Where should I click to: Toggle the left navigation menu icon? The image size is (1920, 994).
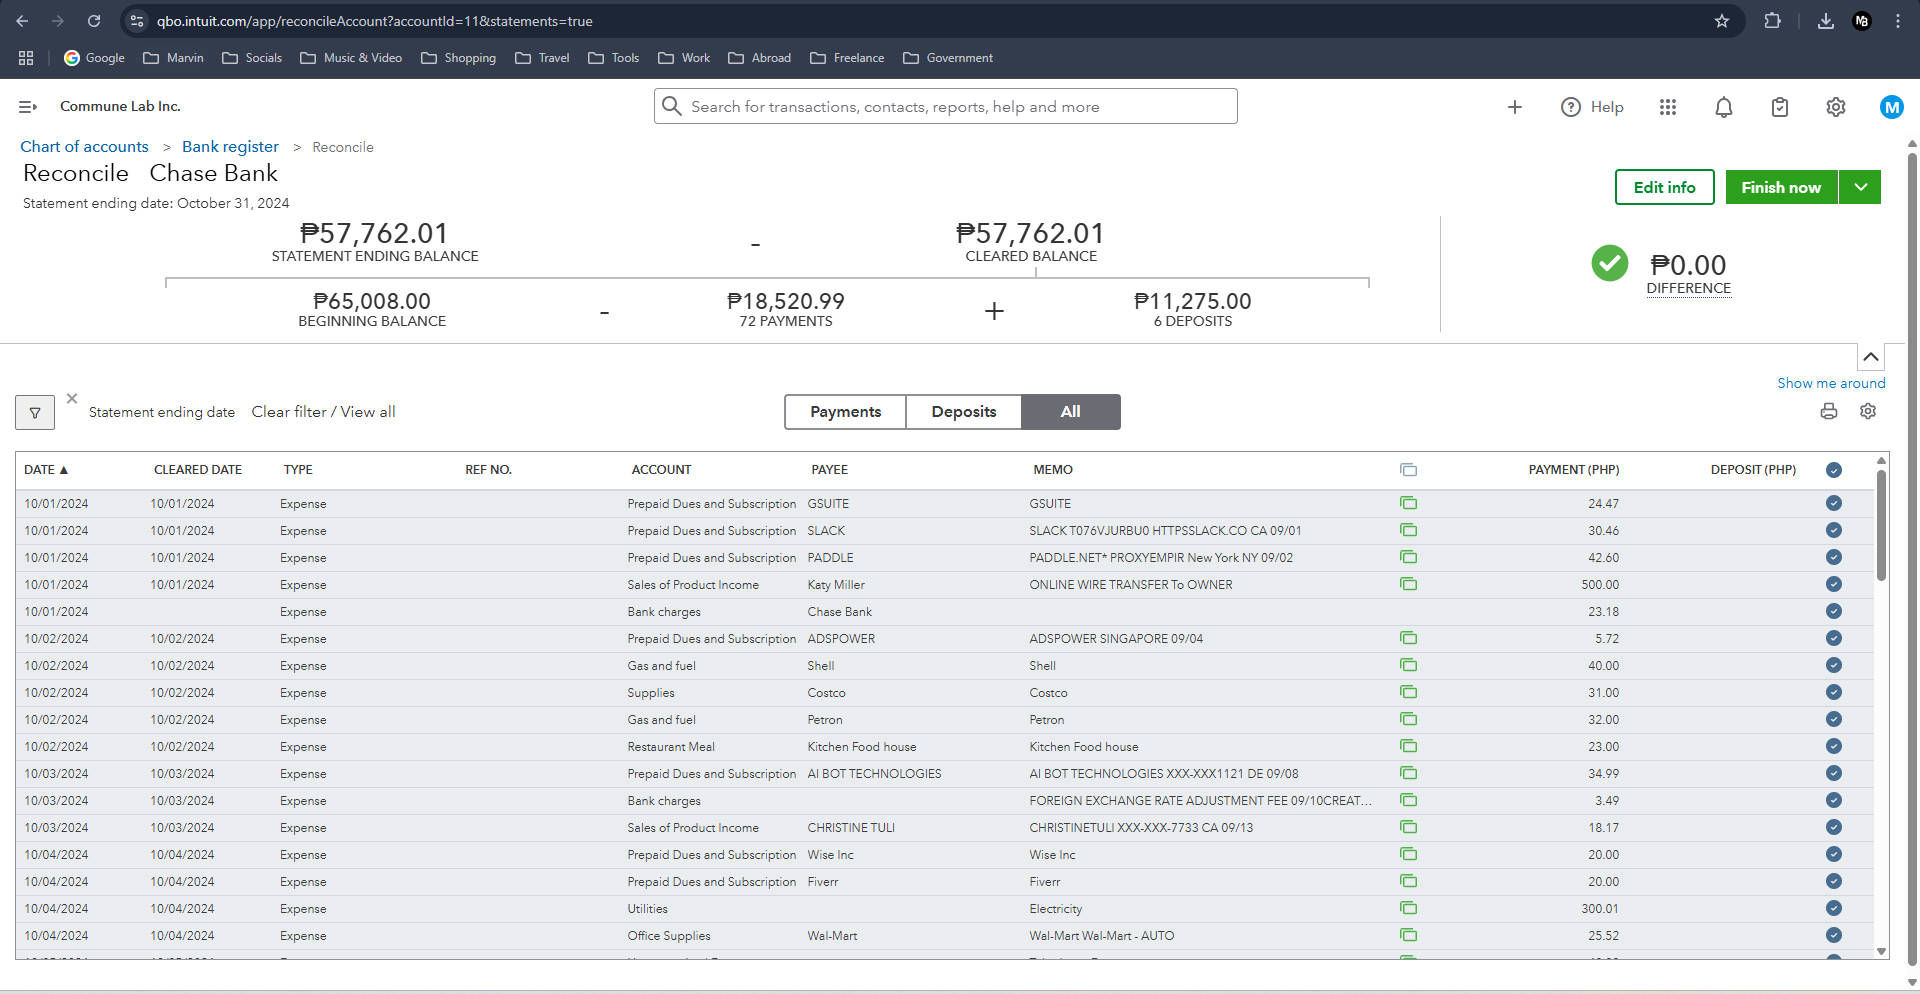pyautogui.click(x=28, y=107)
